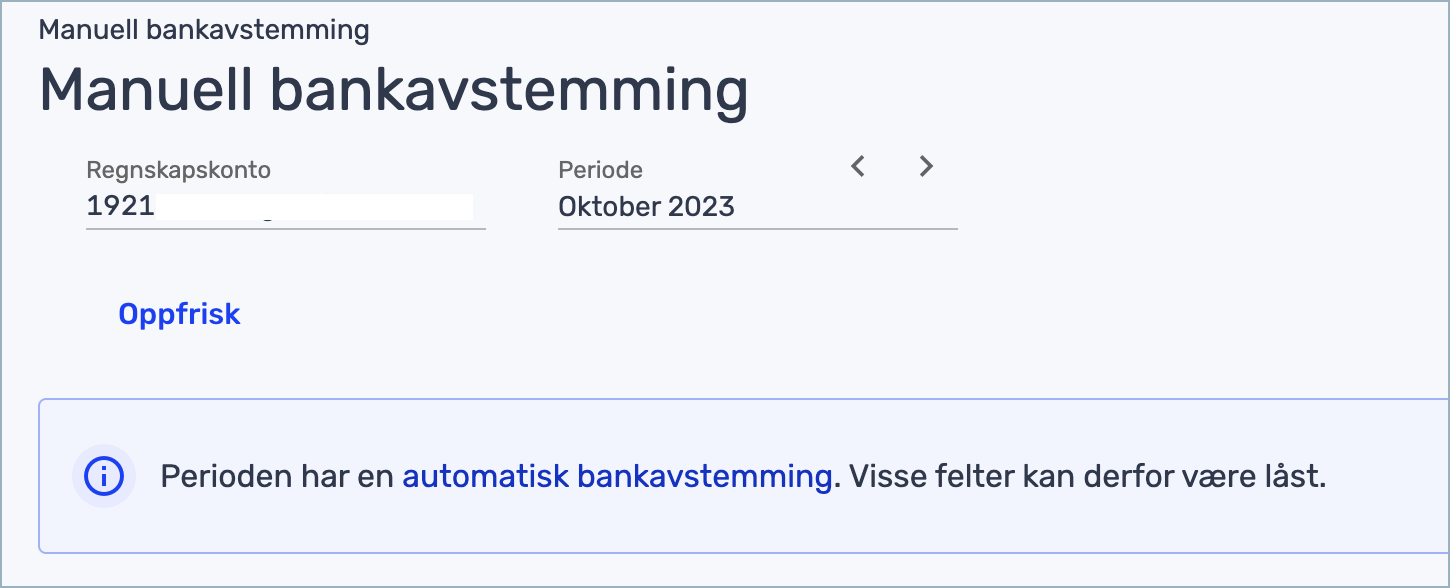Image resolution: width=1450 pixels, height=588 pixels.
Task: Click Oppfrisk to reload the reconciliation data
Action: pyautogui.click(x=179, y=313)
